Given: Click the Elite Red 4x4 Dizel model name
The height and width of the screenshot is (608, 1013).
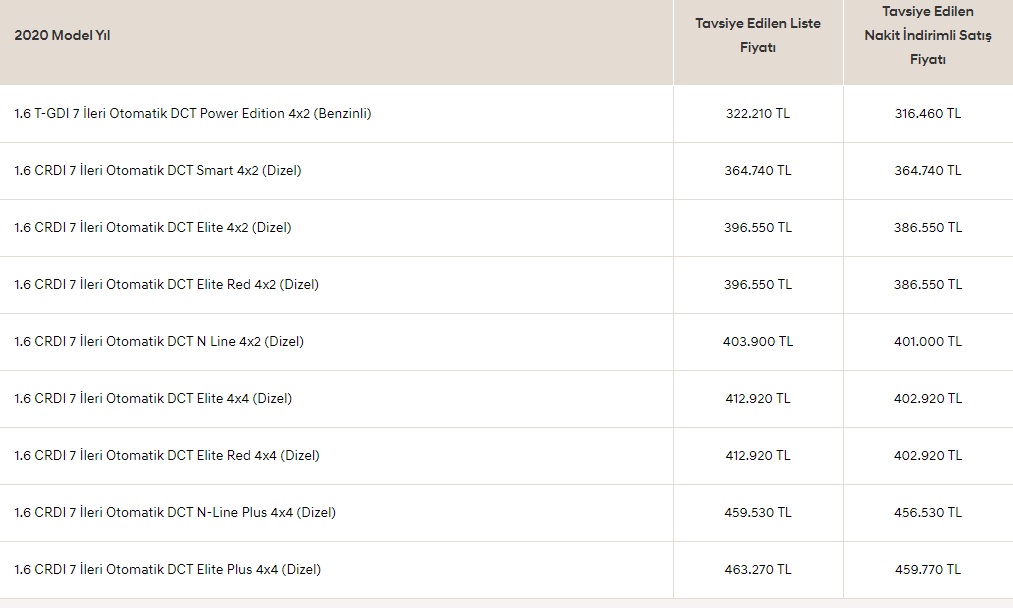Looking at the screenshot, I should [x=167, y=456].
